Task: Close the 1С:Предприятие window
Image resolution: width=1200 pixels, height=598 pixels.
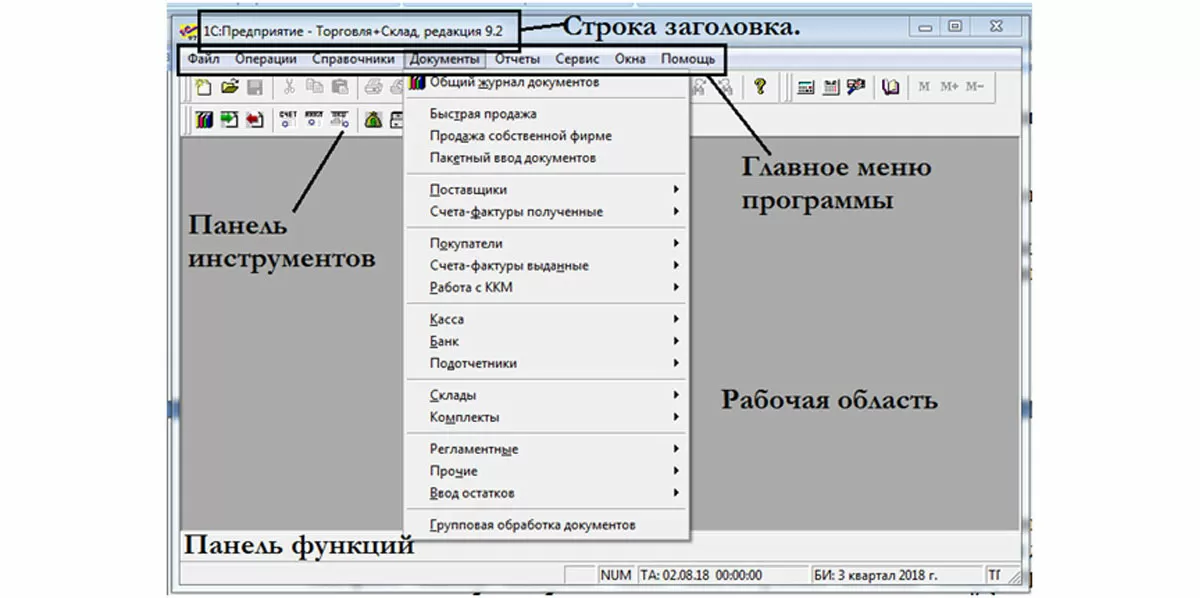Action: pyautogui.click(x=996, y=27)
